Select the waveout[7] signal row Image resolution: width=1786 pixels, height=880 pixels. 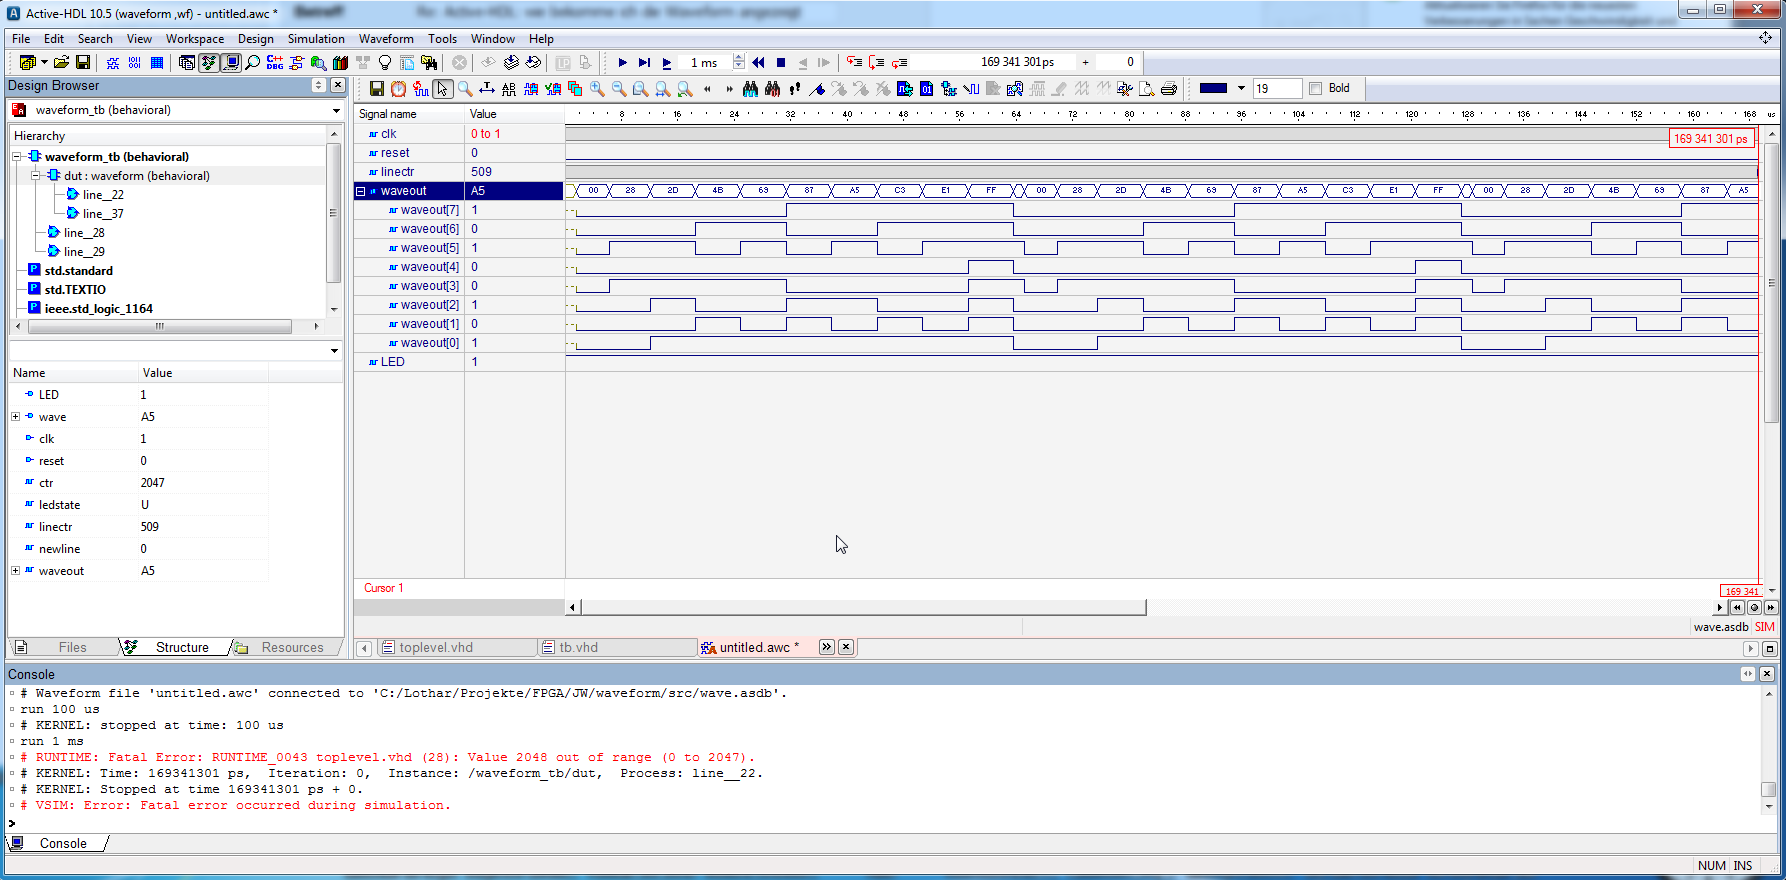coord(459,210)
